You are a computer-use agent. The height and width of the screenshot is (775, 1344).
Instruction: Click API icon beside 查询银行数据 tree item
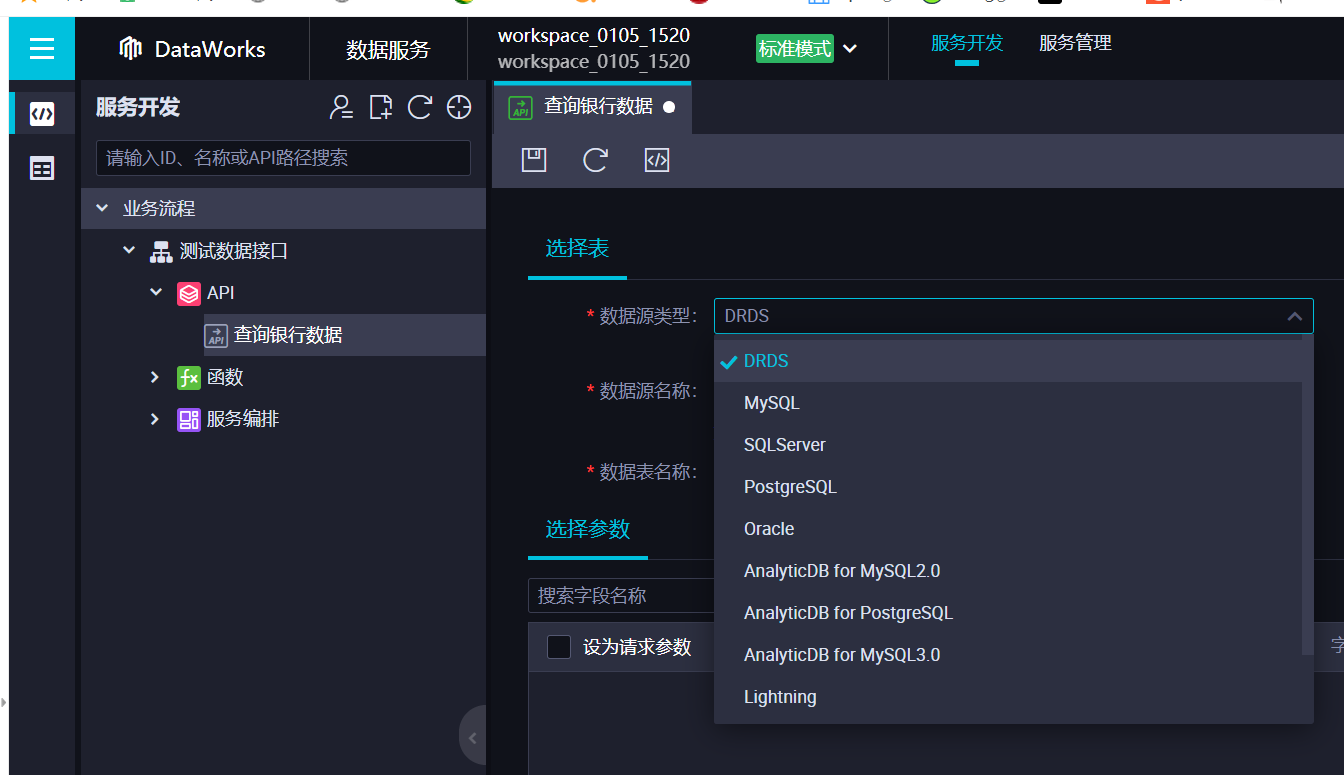click(216, 336)
